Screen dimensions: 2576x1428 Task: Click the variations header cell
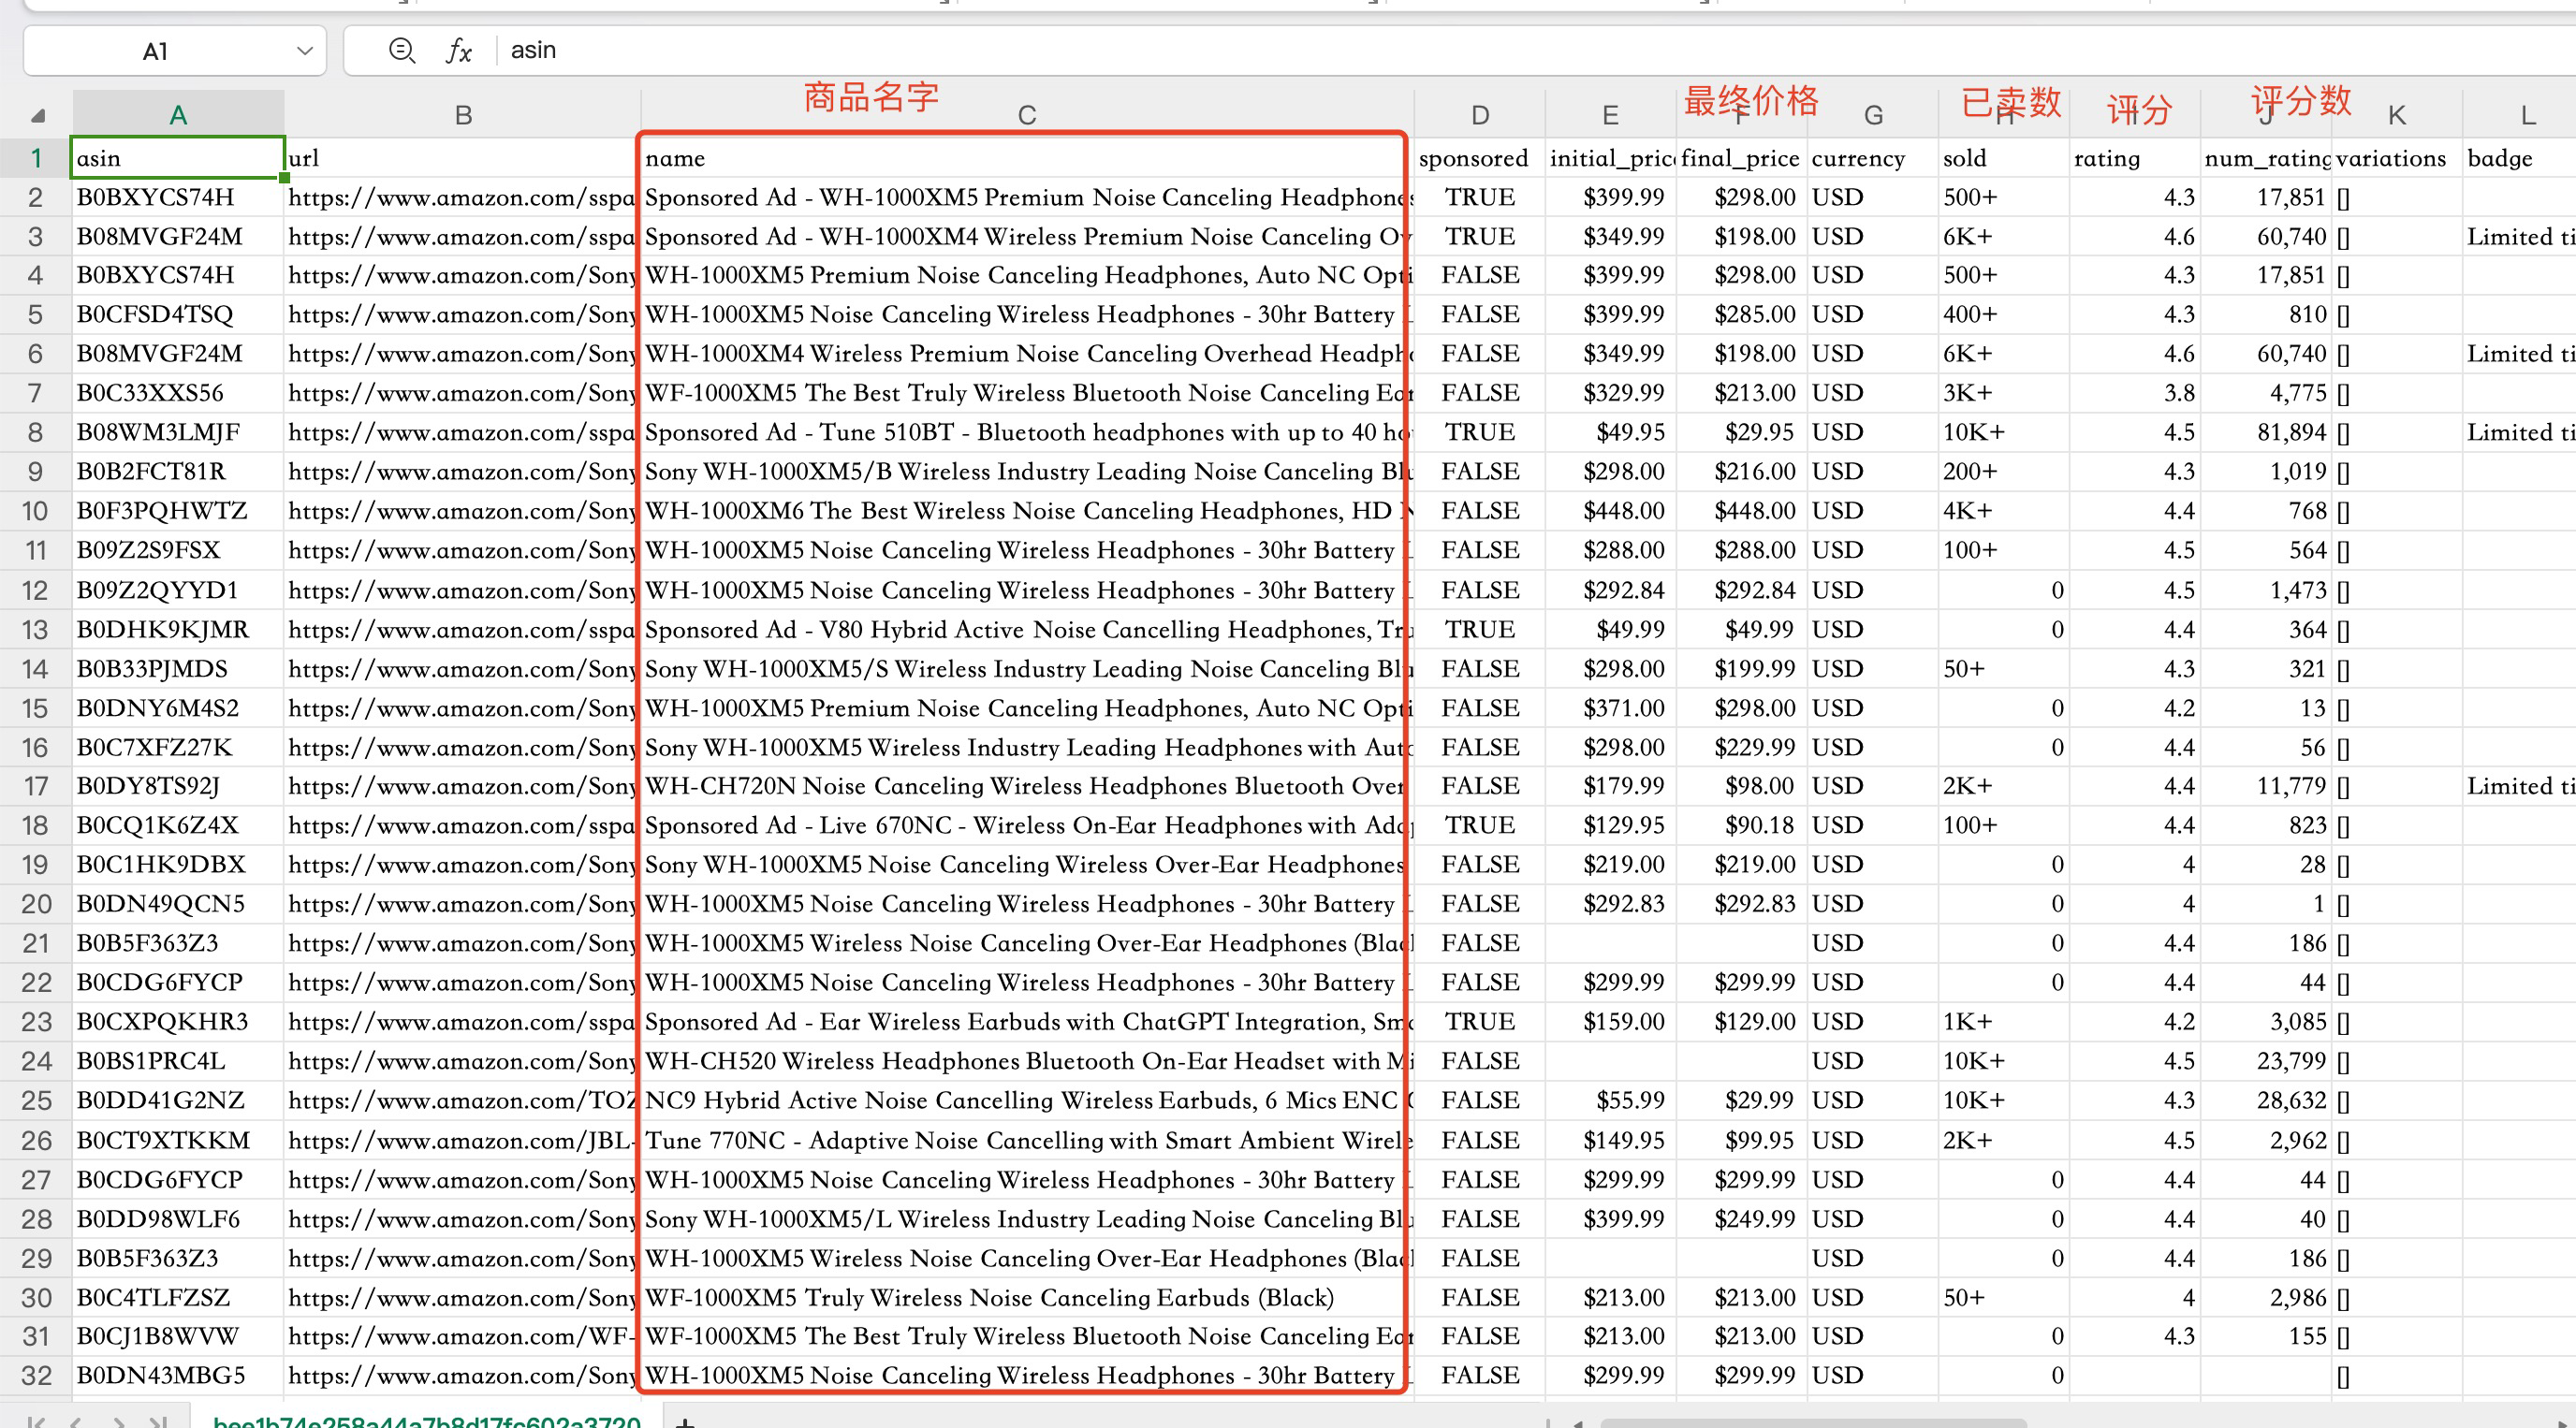2397,158
